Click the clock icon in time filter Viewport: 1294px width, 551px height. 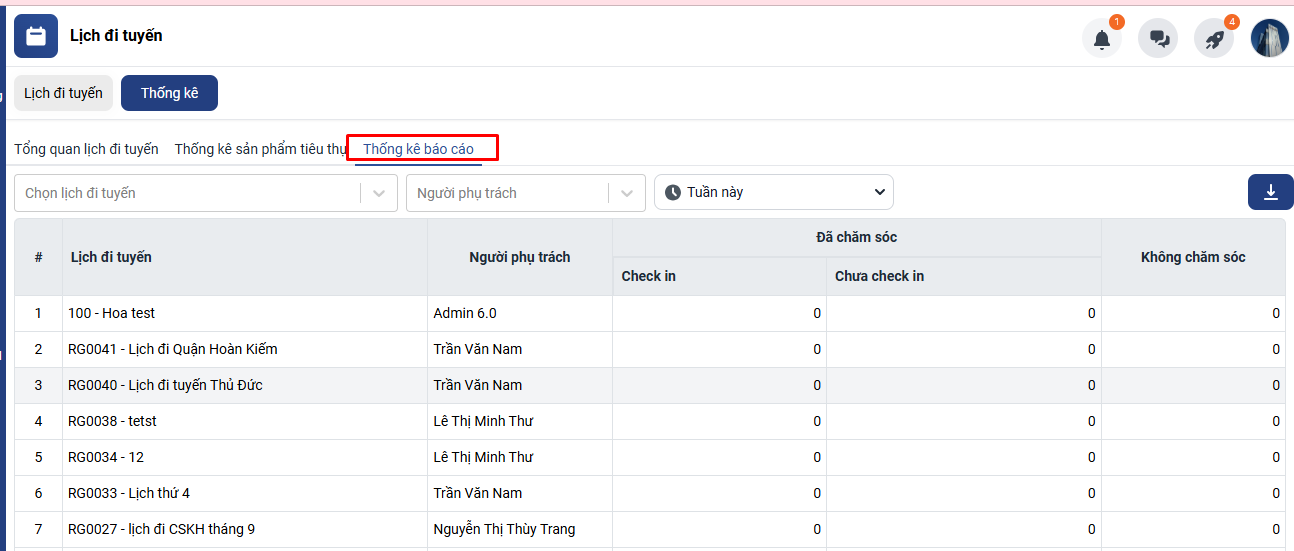673,192
